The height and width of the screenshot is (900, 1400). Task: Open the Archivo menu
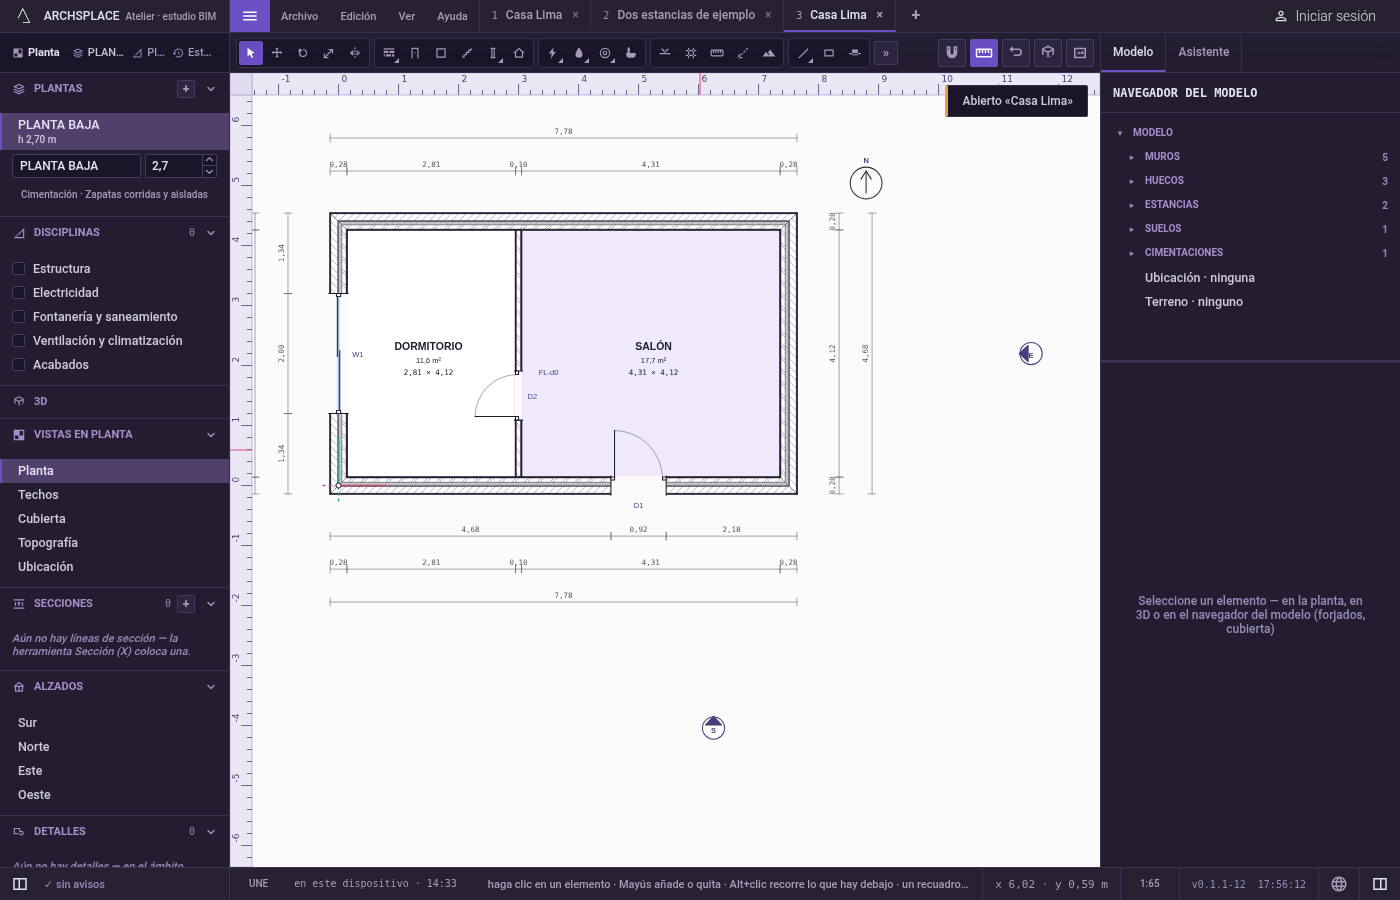(299, 16)
